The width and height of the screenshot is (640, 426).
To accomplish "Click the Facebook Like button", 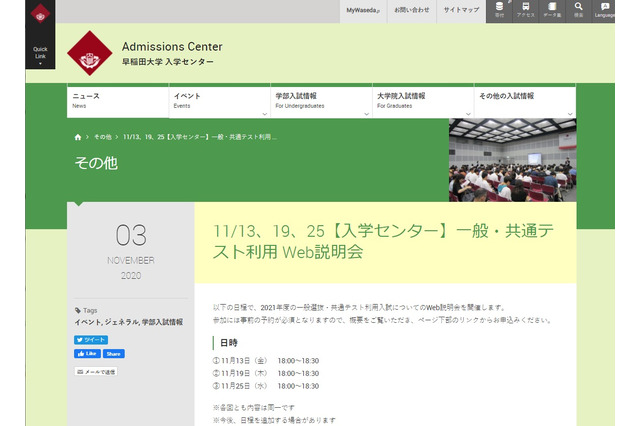I will click(x=87, y=354).
